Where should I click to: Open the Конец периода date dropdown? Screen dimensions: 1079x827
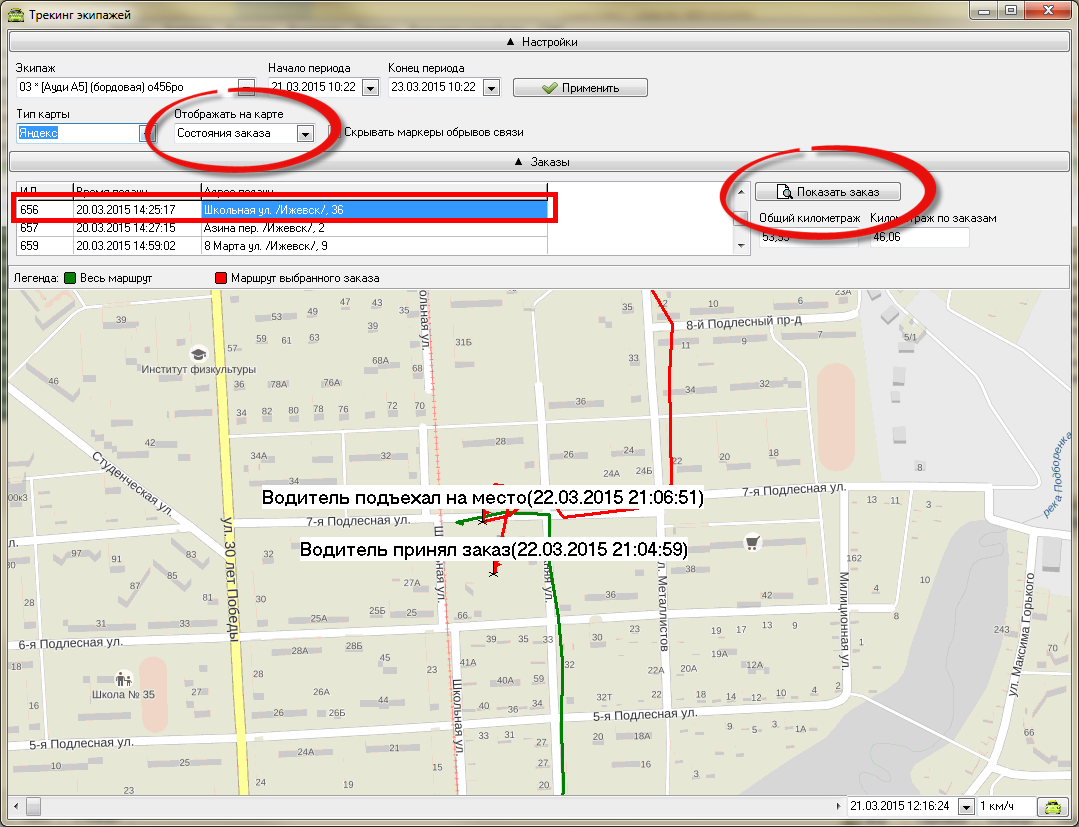(490, 88)
